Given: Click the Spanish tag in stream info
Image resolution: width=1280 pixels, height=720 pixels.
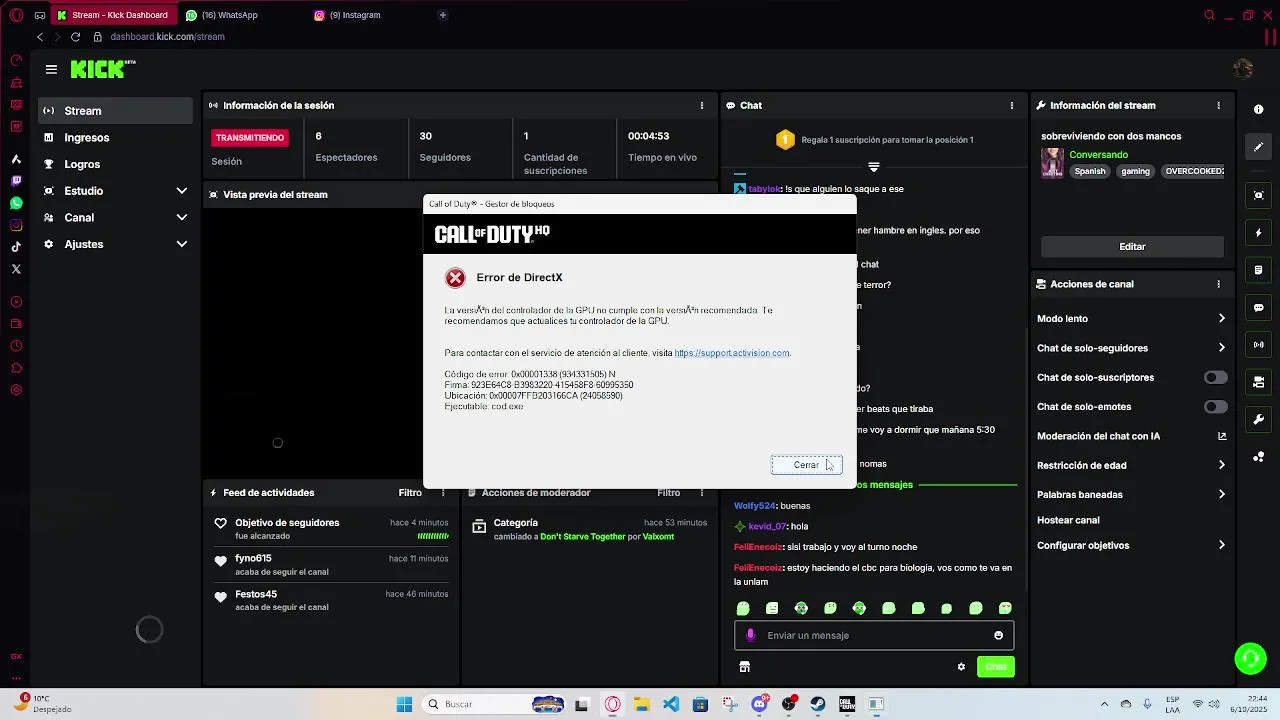Looking at the screenshot, I should point(1090,171).
